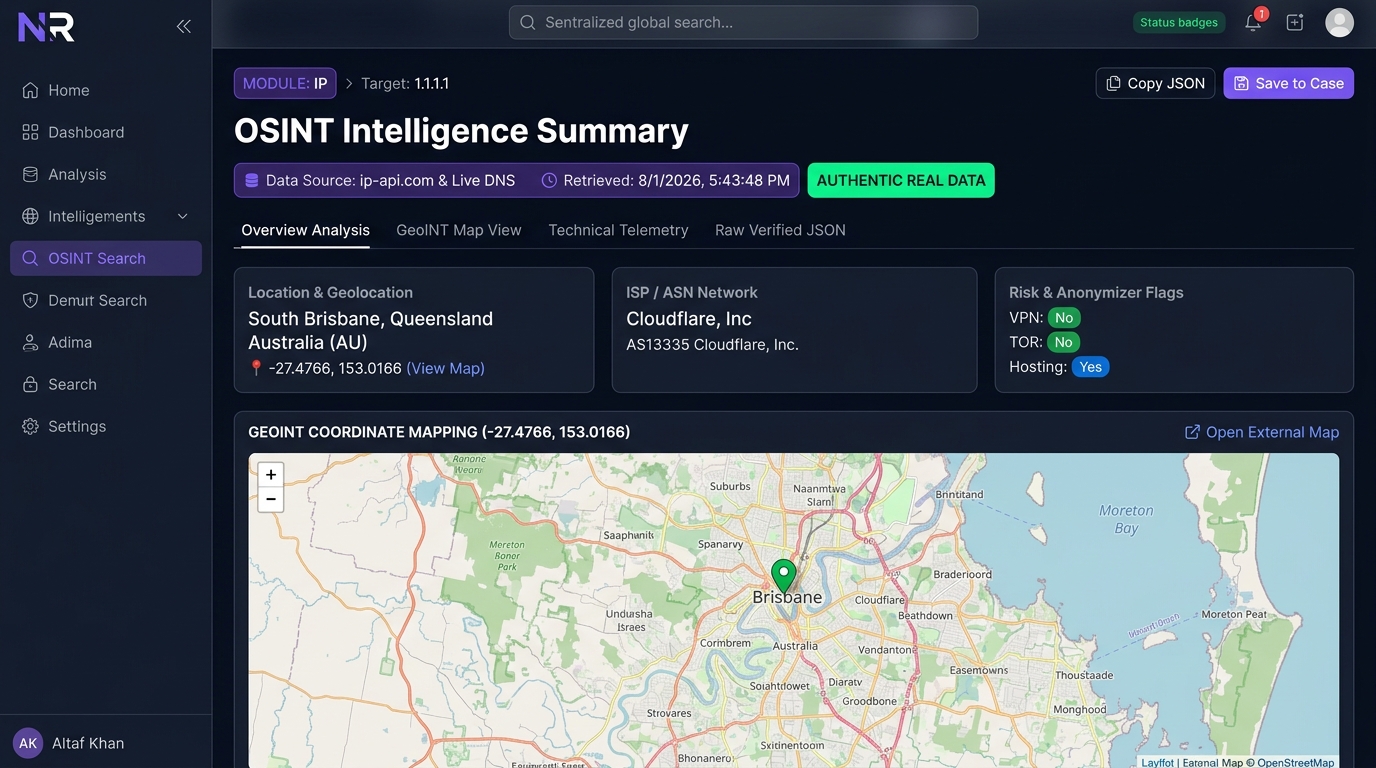The height and width of the screenshot is (768, 1376).
Task: Click AS13335 Cloudflare, Inc. text
Action: click(x=712, y=345)
